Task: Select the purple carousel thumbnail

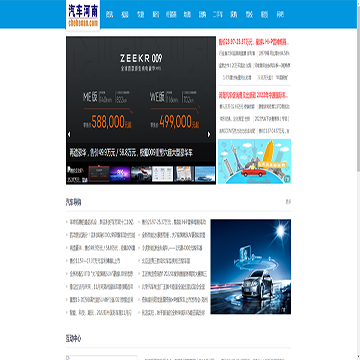Action: click(x=120, y=174)
